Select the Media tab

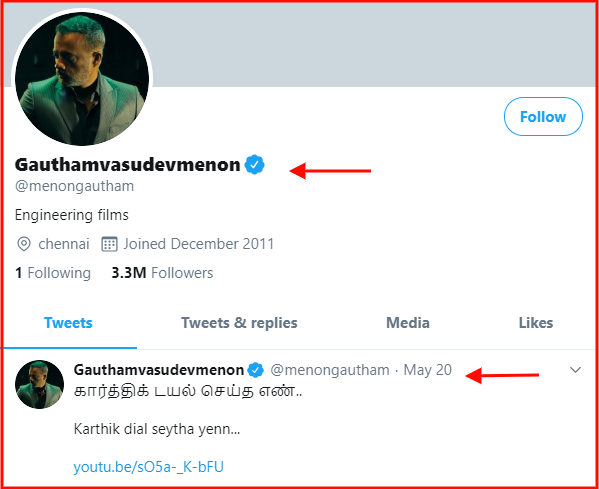408,323
